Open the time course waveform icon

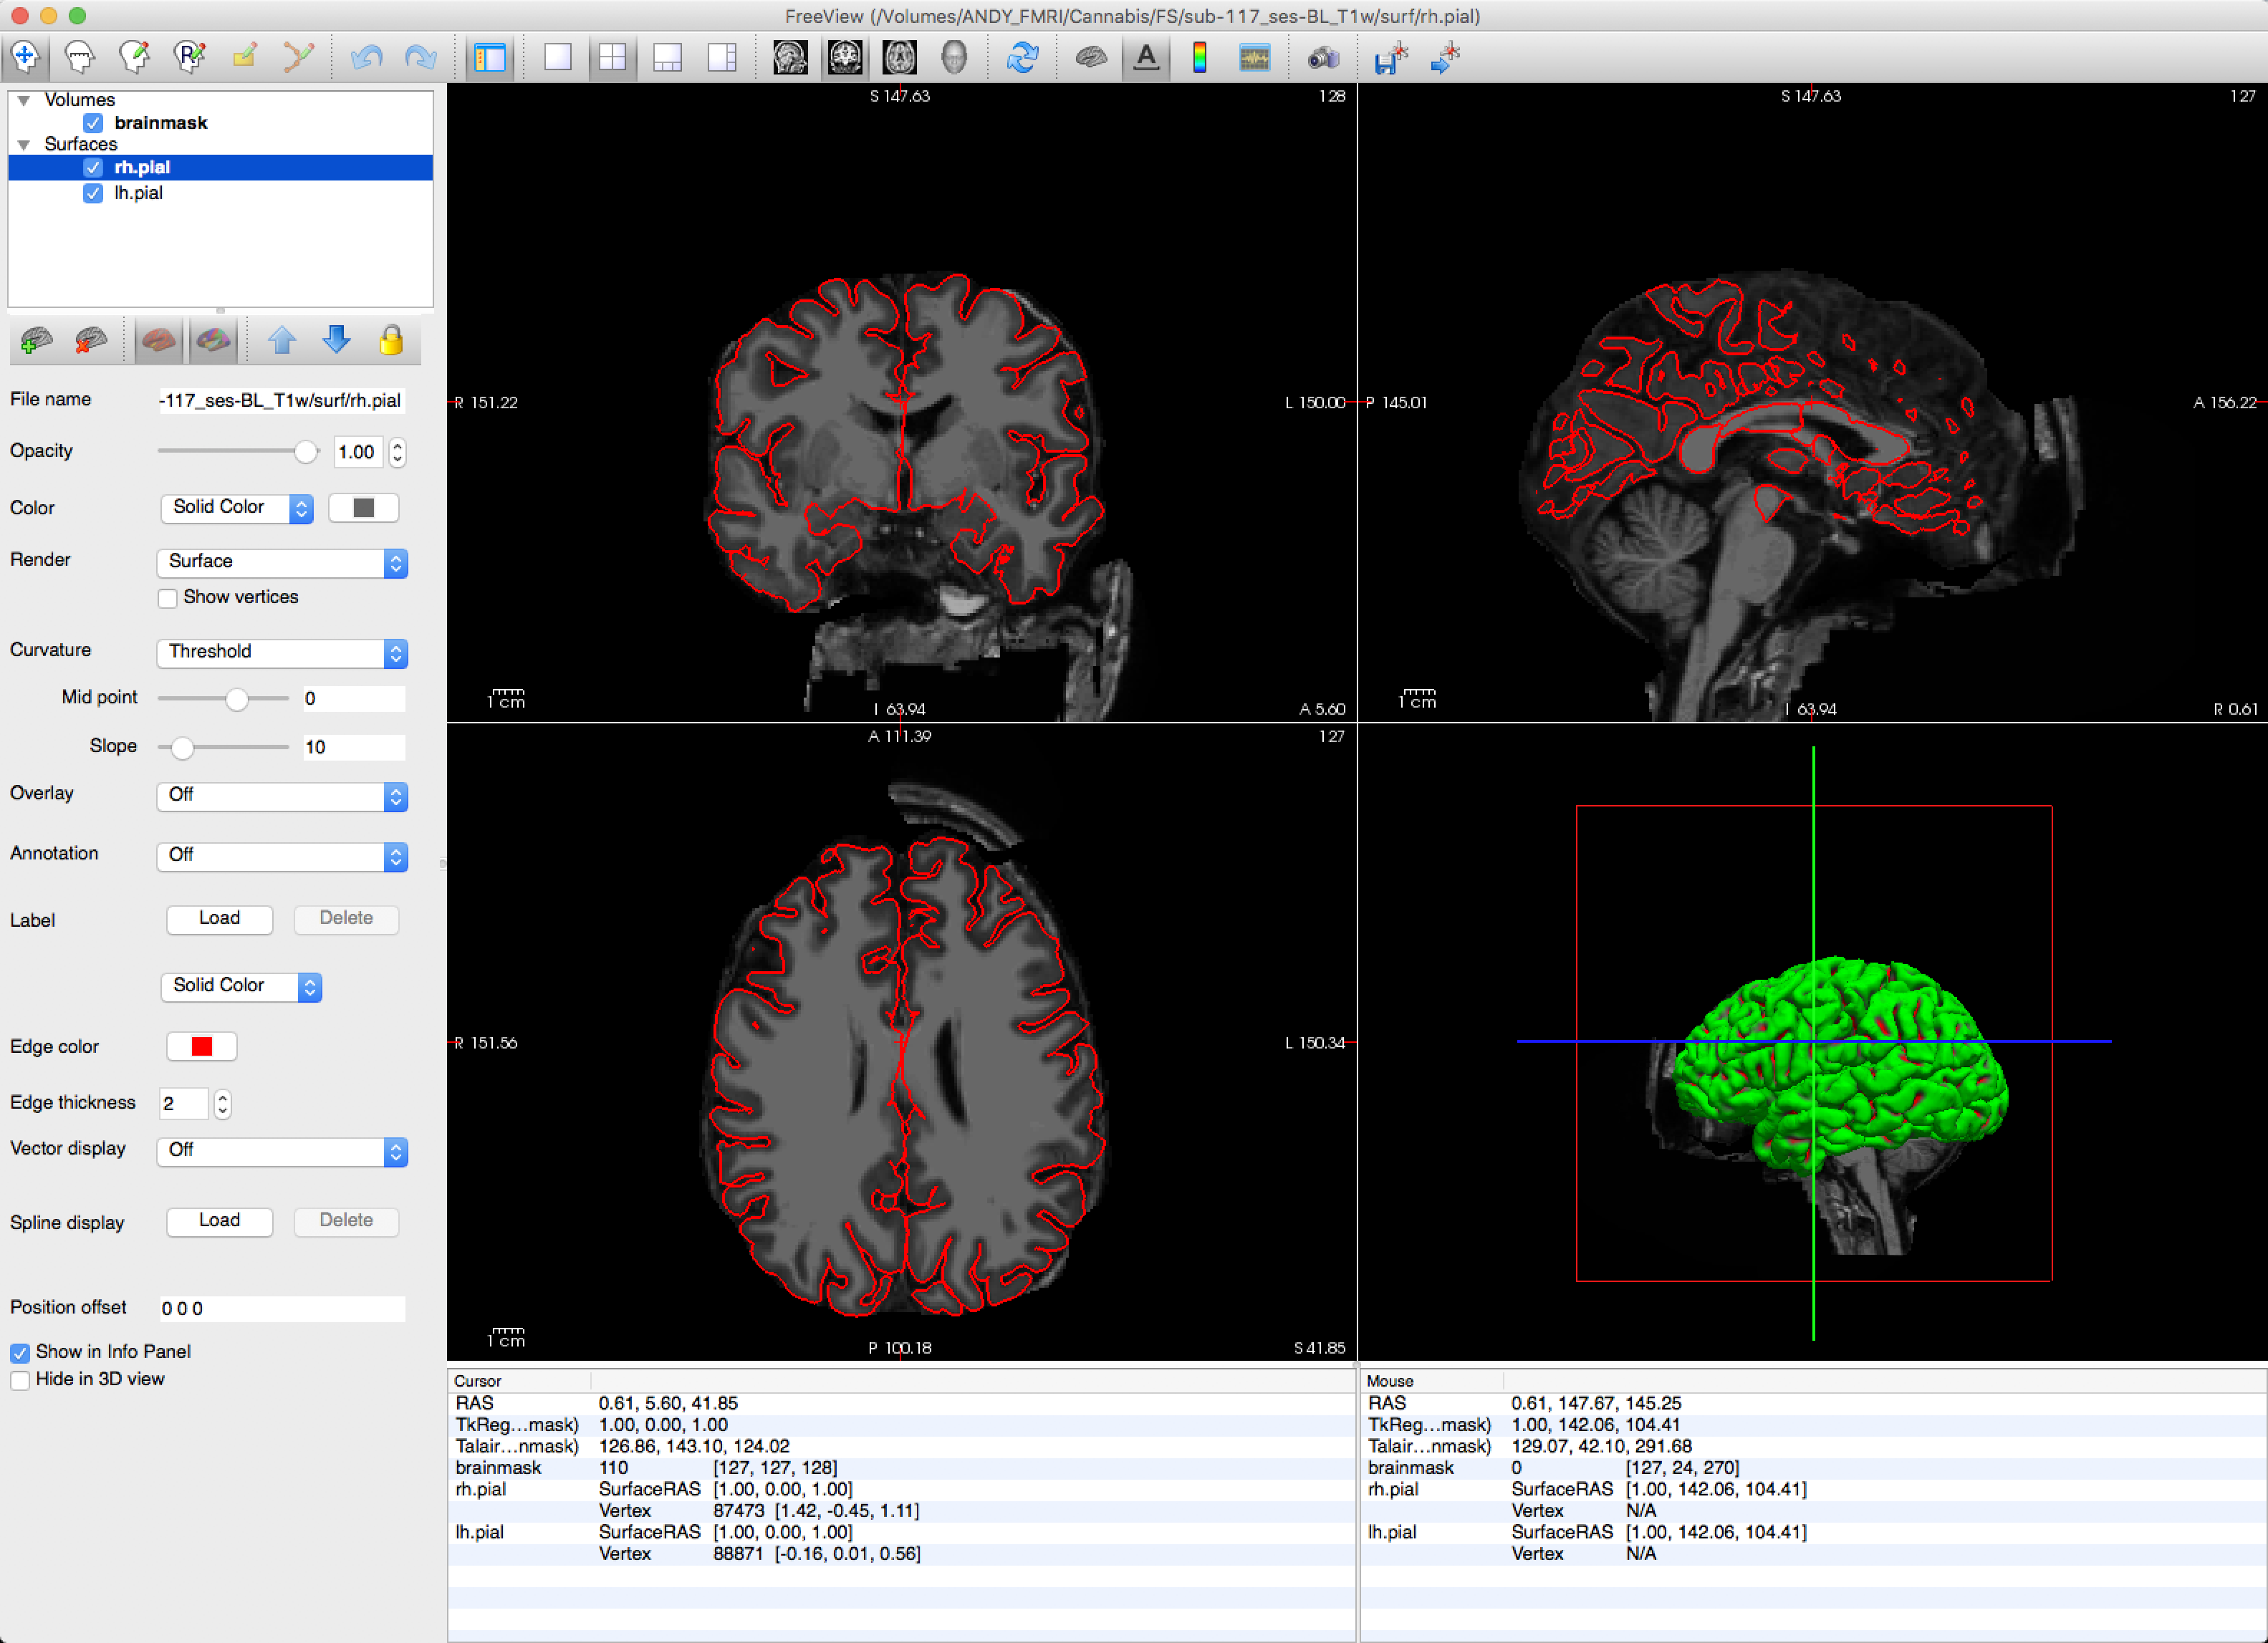pyautogui.click(x=1254, y=57)
